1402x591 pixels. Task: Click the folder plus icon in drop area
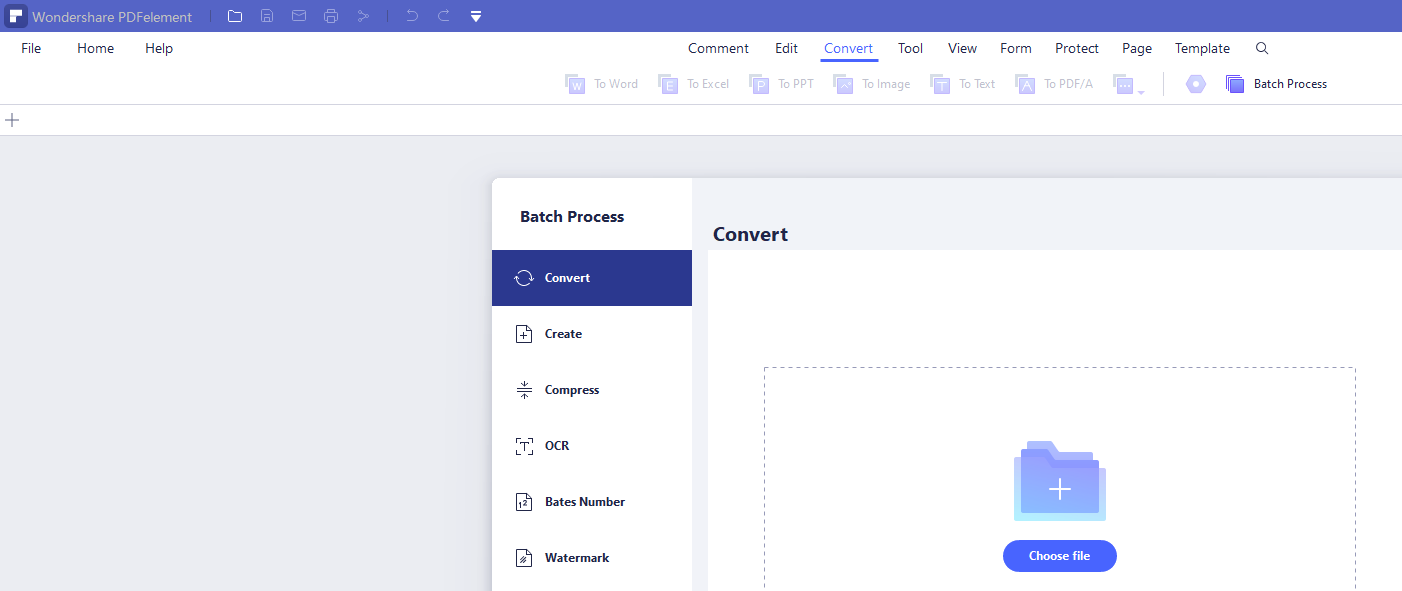(1060, 481)
